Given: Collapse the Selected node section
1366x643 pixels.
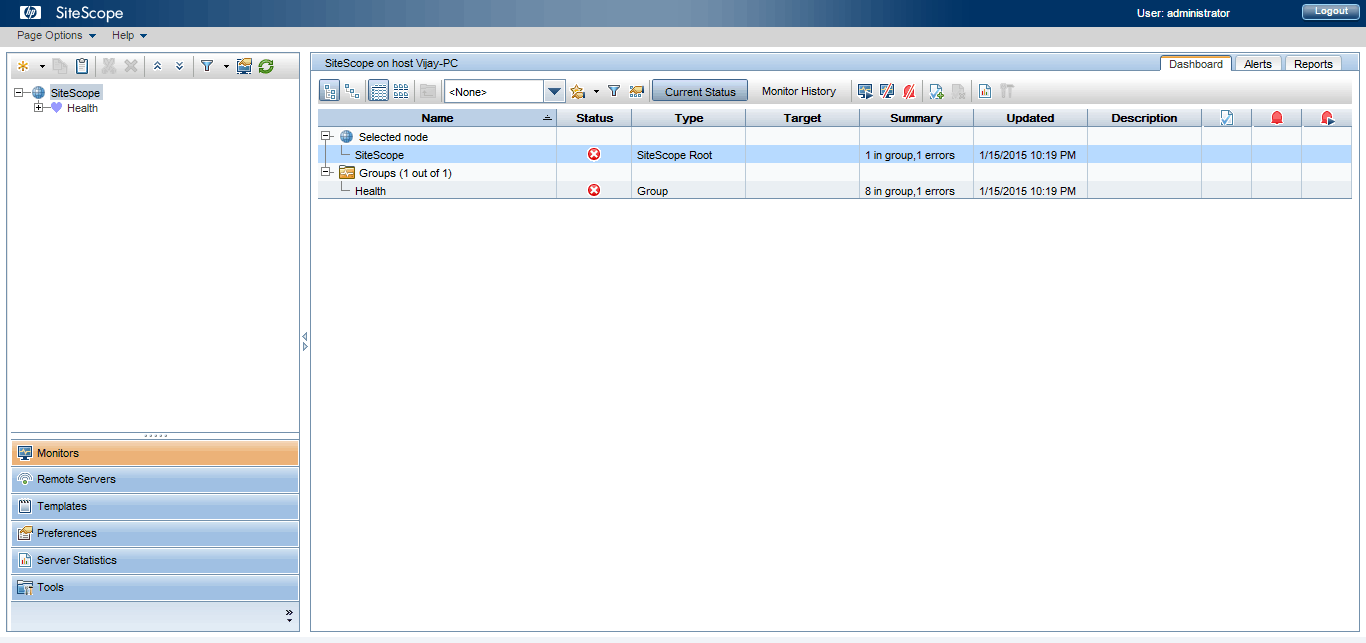Looking at the screenshot, I should point(326,136).
